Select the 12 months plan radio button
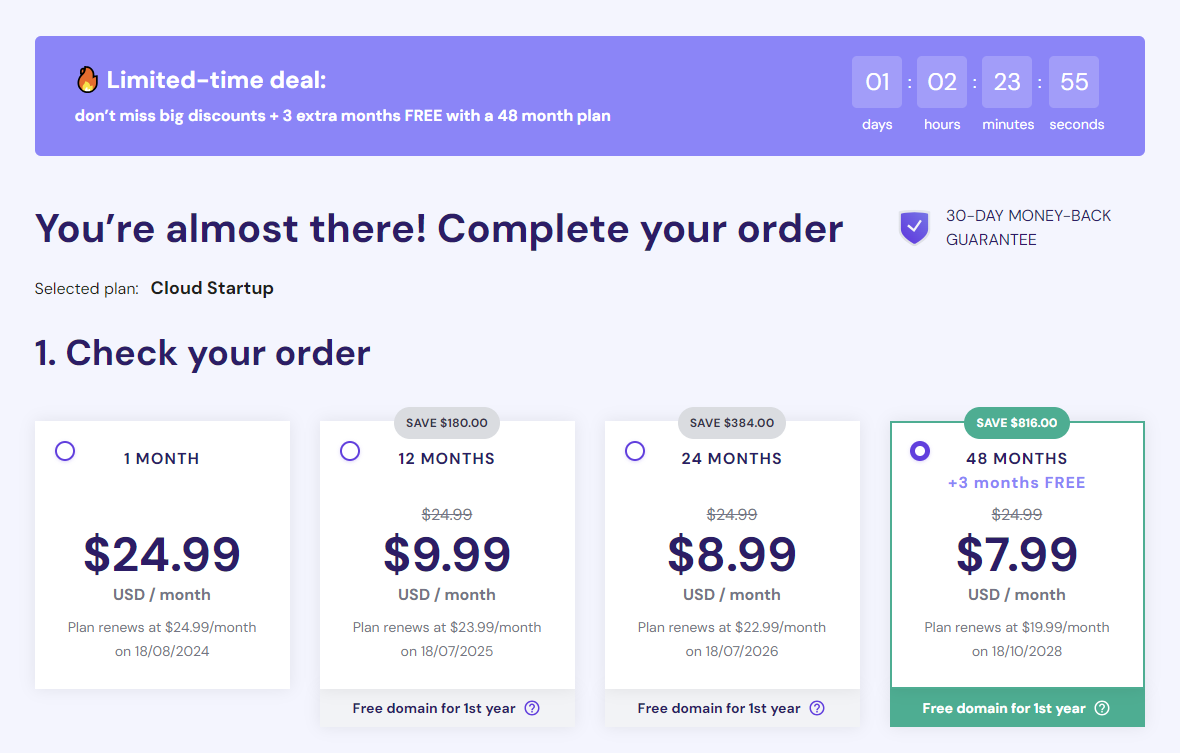Screen dimensions: 1180x753 click(x=350, y=451)
